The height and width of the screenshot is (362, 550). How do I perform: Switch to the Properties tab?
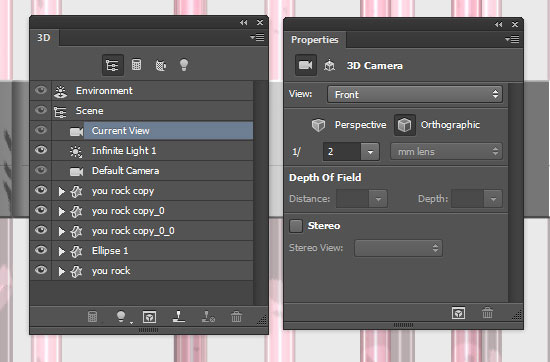[x=315, y=40]
